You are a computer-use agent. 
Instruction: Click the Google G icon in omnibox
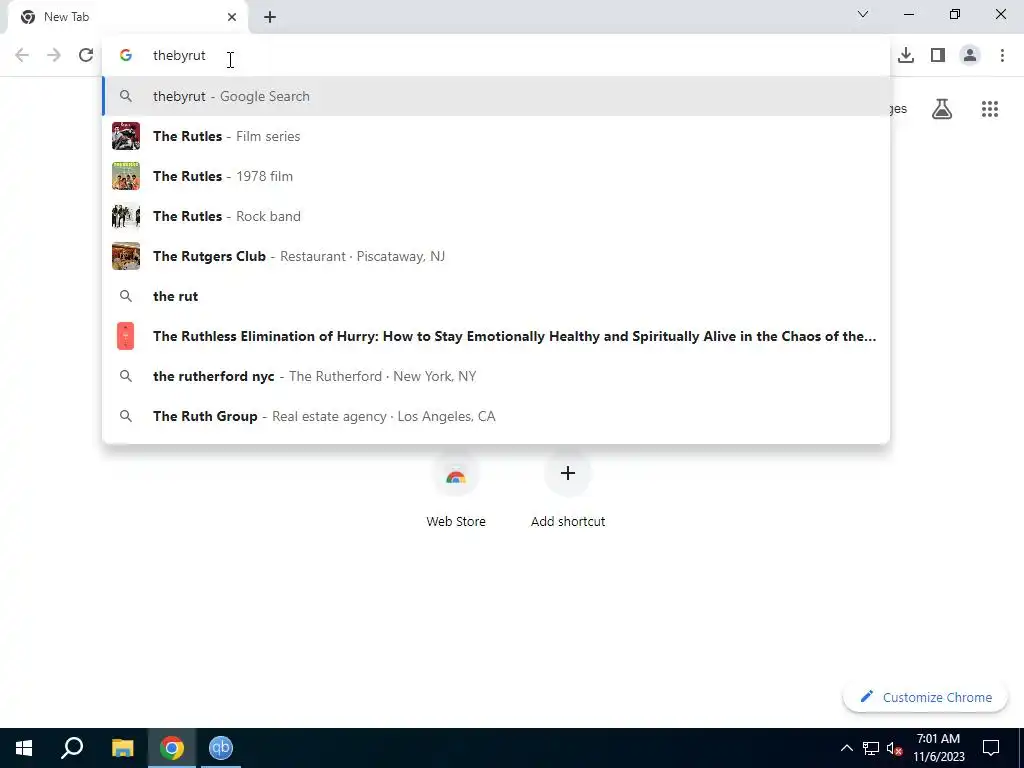pyautogui.click(x=126, y=56)
